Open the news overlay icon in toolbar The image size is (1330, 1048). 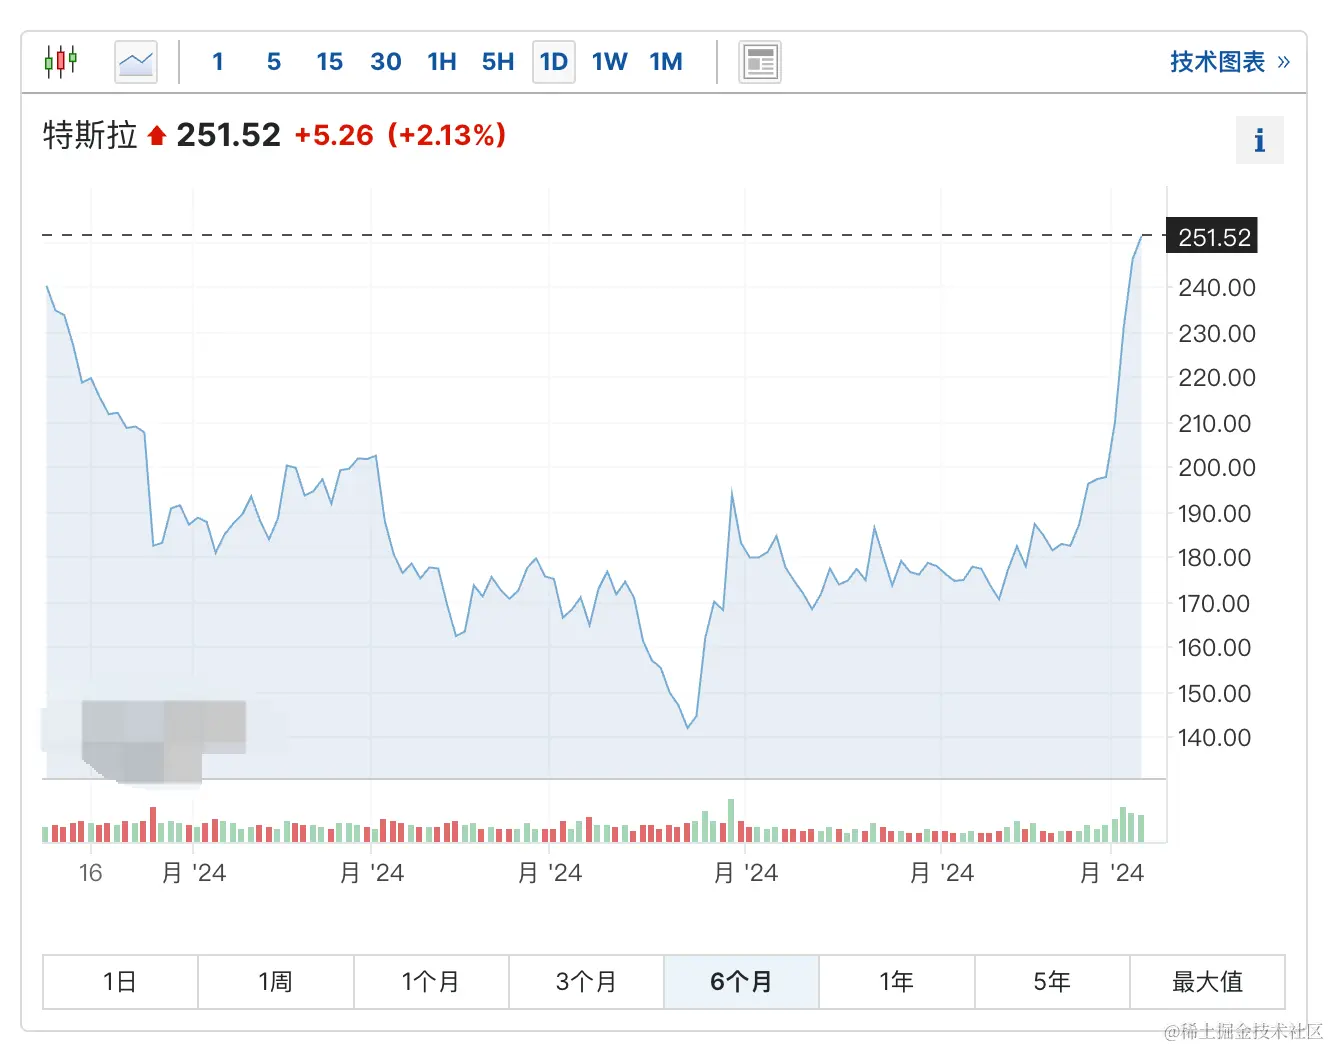(x=760, y=62)
